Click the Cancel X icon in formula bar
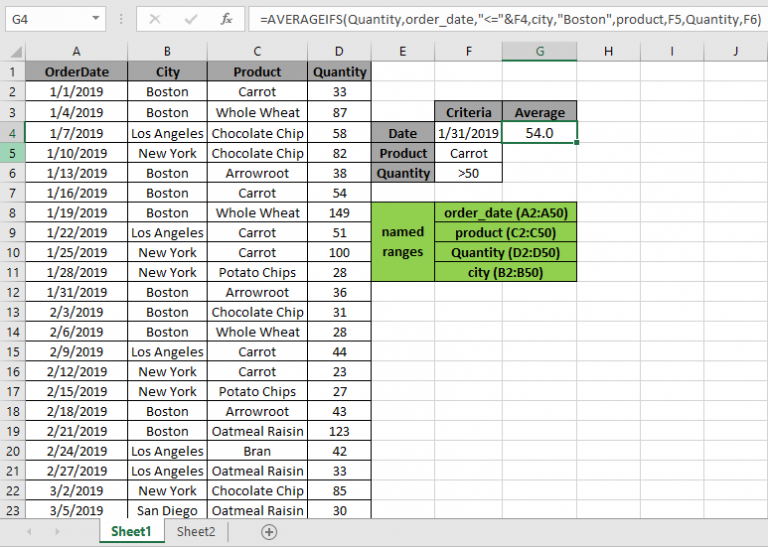 (155, 19)
